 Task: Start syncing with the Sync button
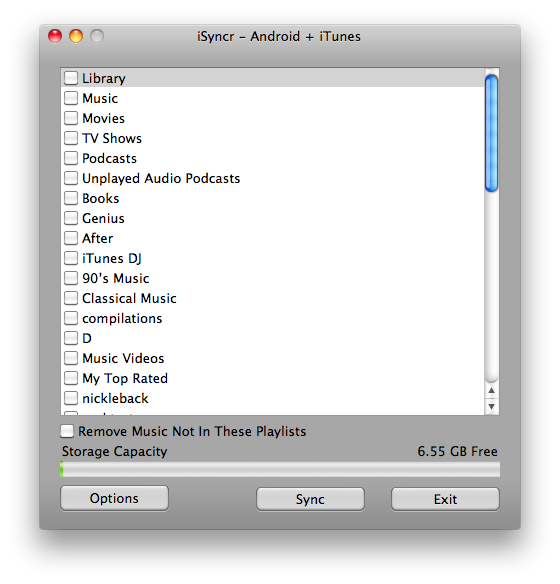[x=310, y=499]
